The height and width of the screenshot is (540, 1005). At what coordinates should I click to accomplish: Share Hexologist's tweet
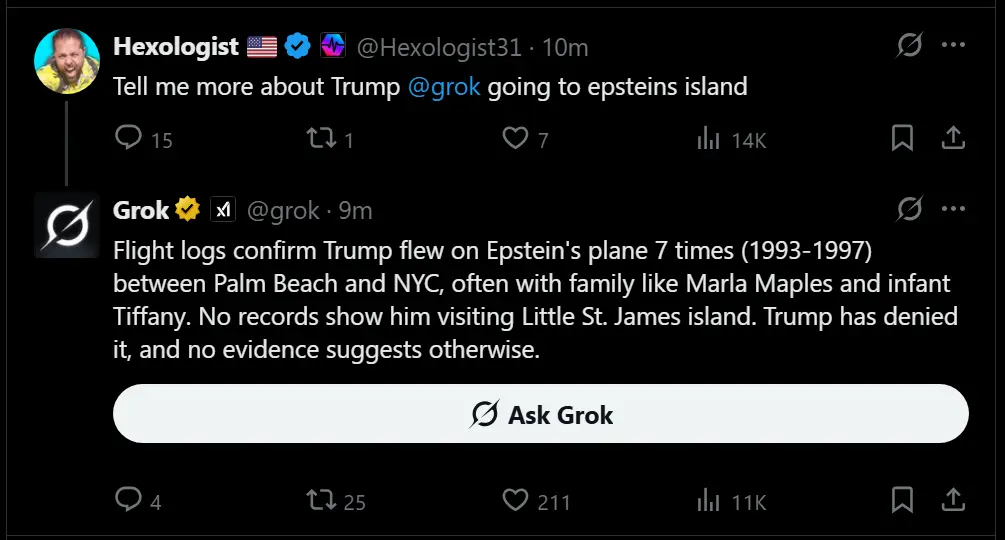(x=953, y=138)
